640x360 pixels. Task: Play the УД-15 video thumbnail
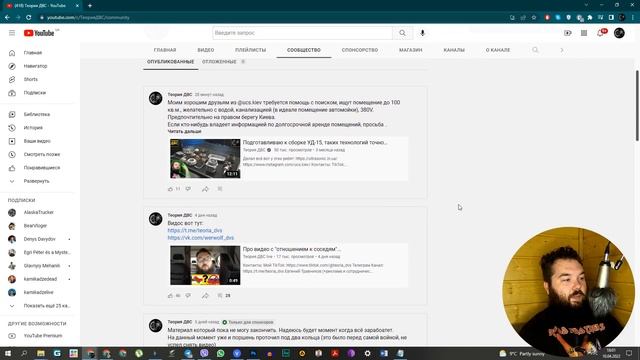[205, 159]
